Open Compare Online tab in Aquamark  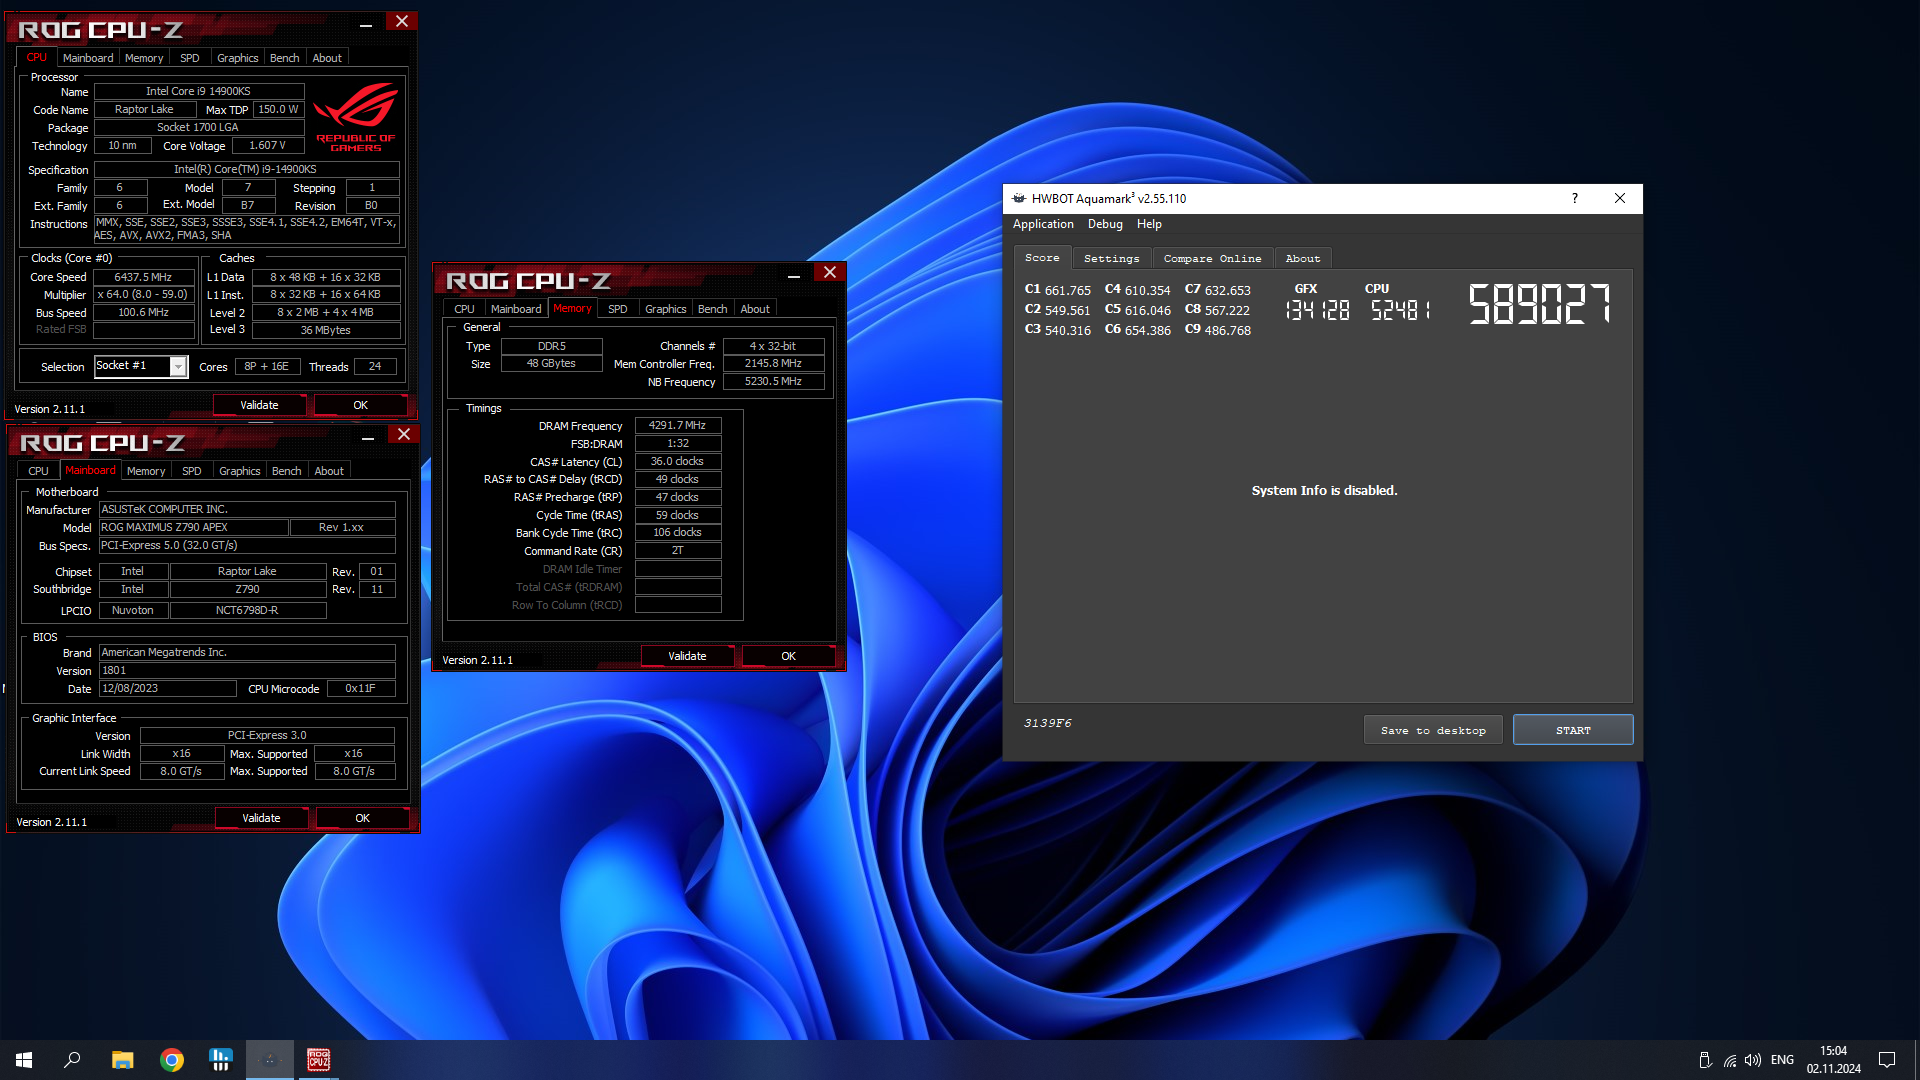pos(1212,259)
